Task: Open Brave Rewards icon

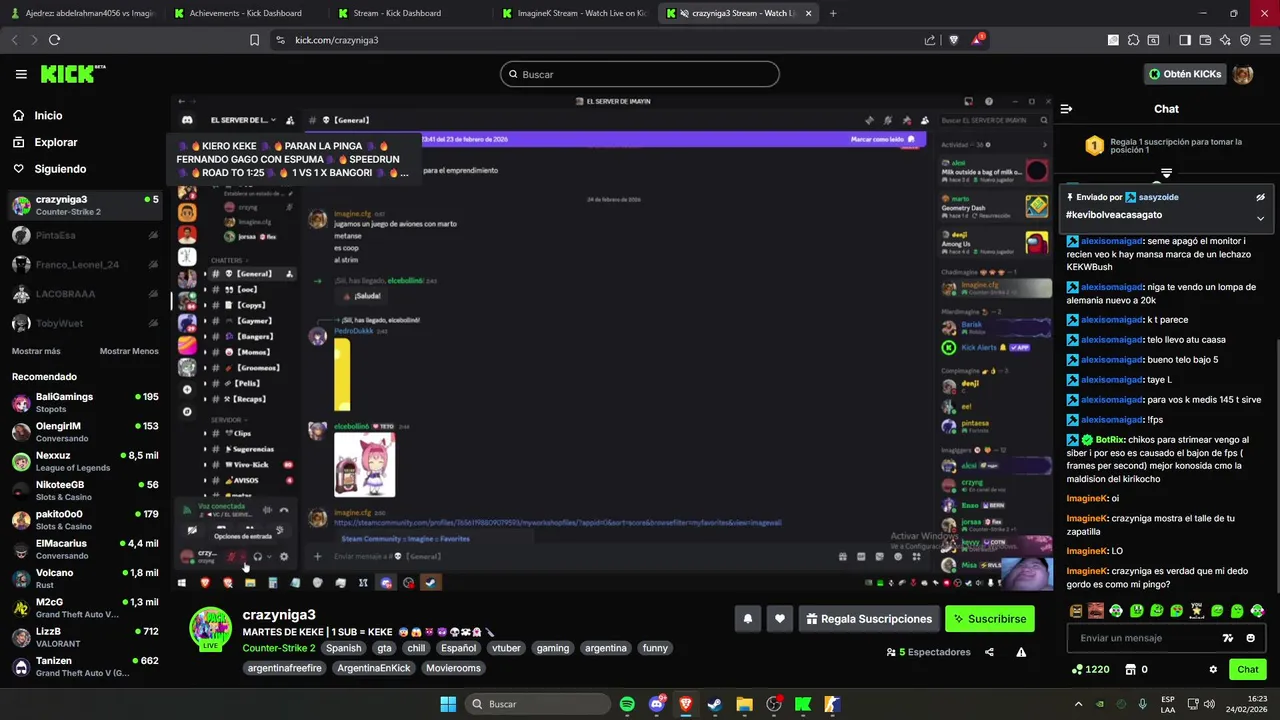Action: tap(977, 40)
